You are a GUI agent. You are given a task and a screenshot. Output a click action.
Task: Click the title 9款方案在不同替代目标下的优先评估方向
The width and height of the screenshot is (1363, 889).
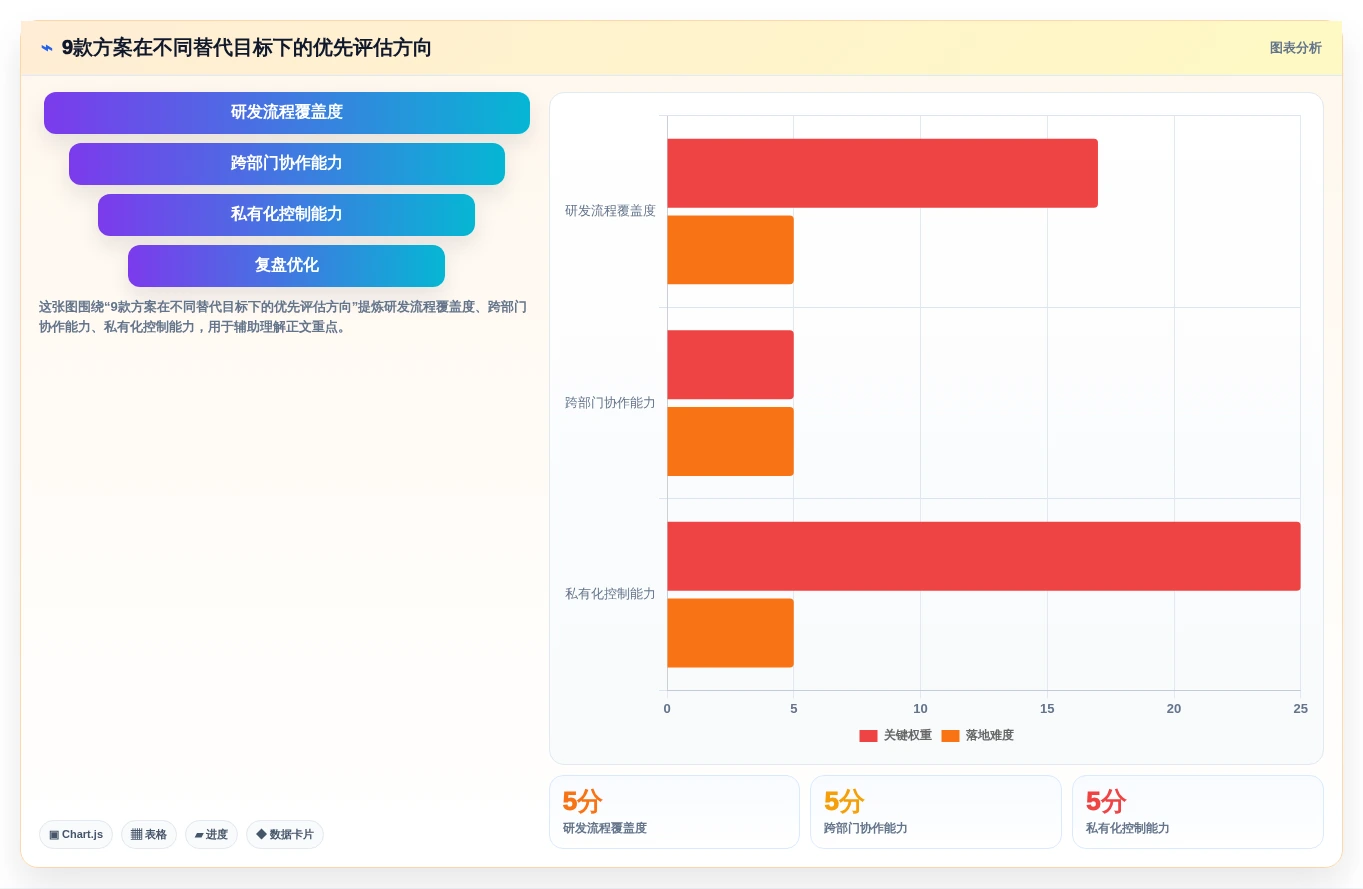pyautogui.click(x=247, y=48)
